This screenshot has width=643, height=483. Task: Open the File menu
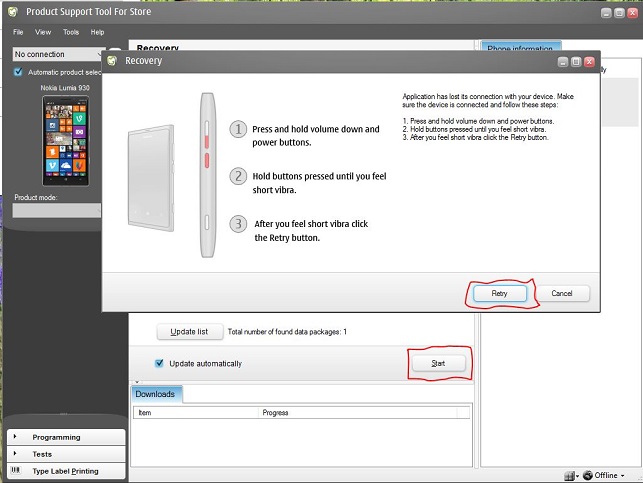click(18, 32)
